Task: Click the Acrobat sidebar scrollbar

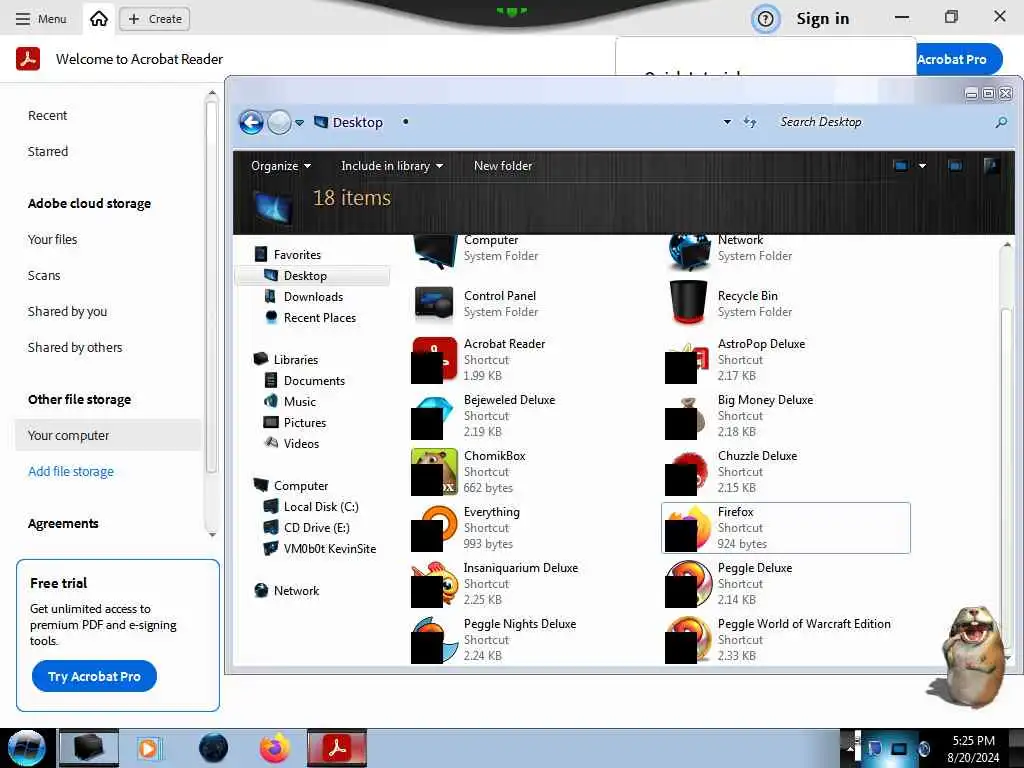Action: pos(211,287)
